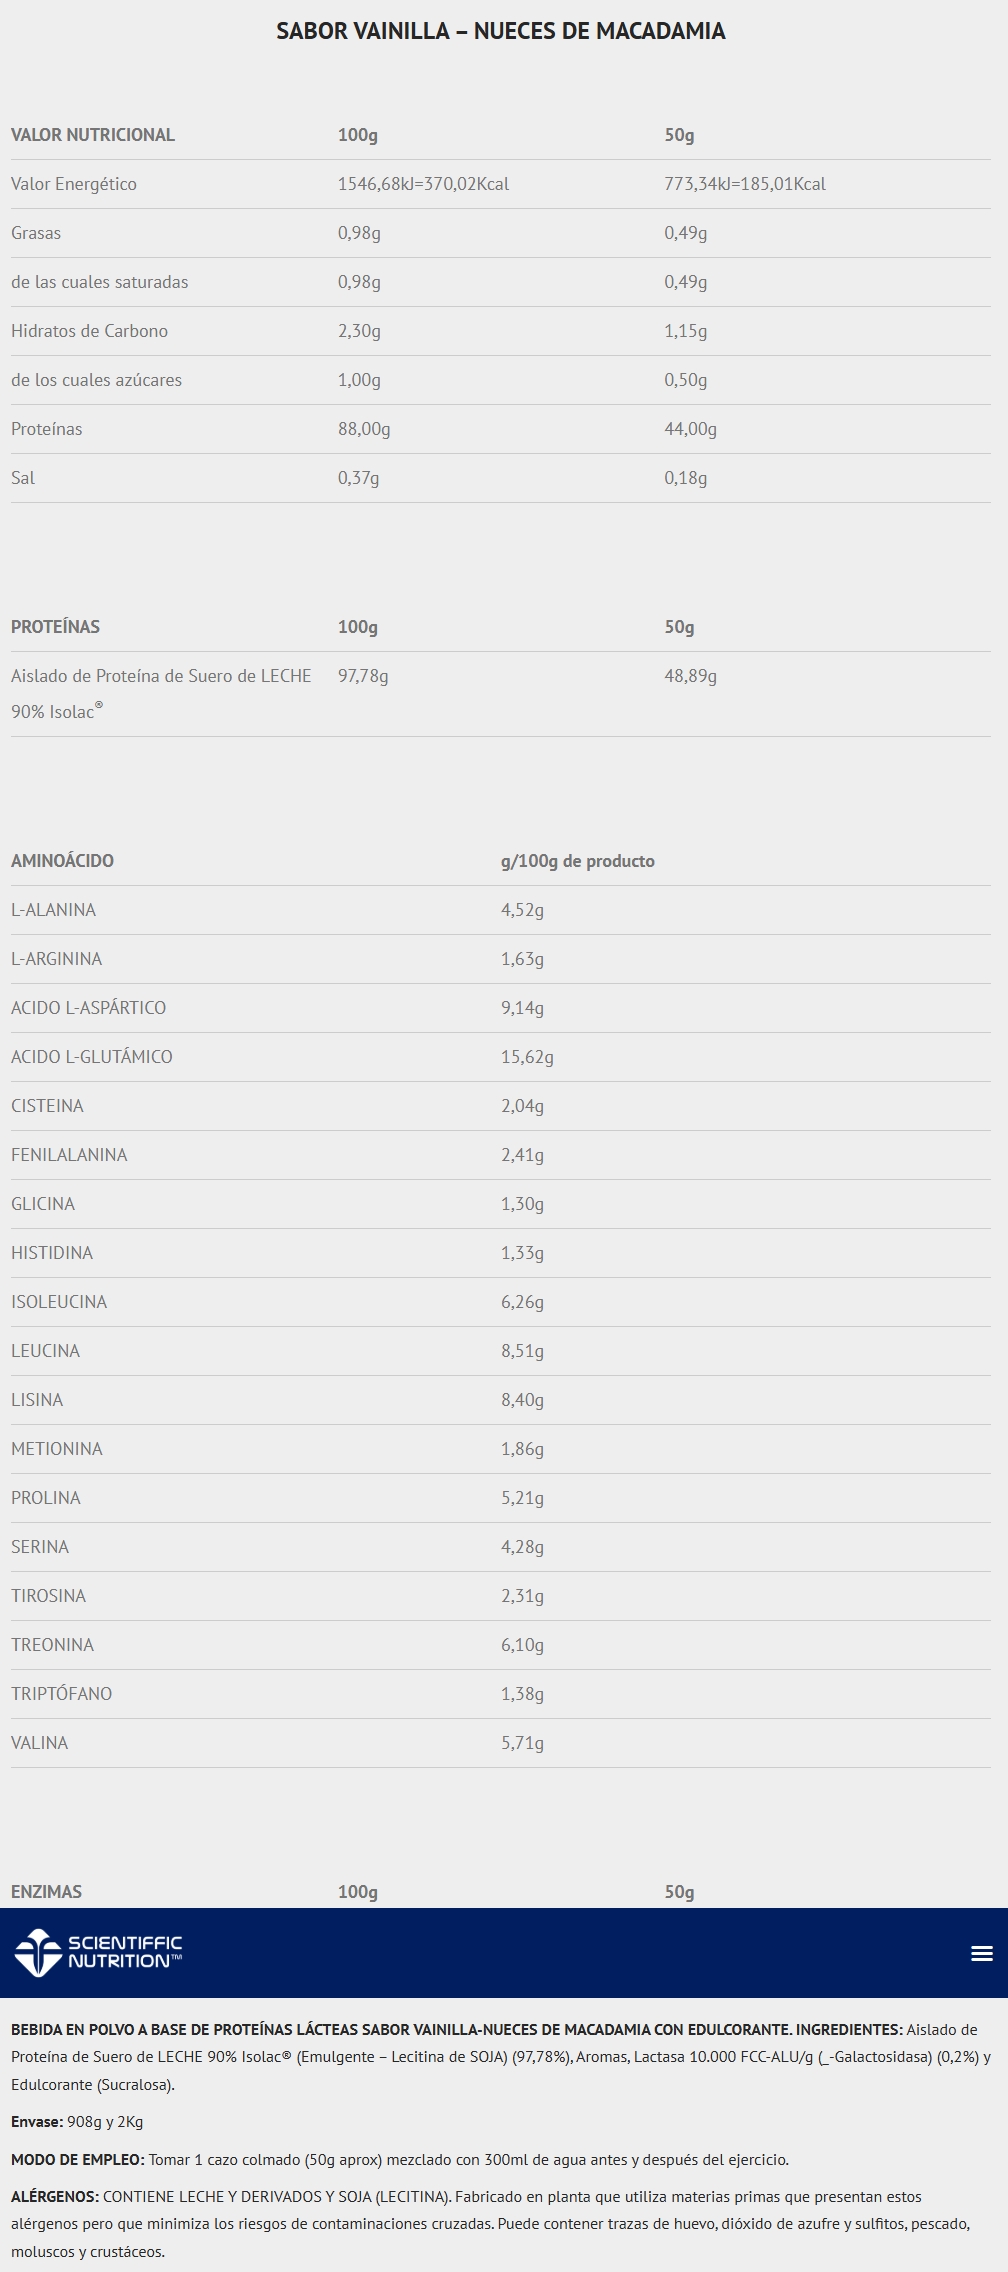Viewport: 1008px width, 2272px height.
Task: Select the 1546,68kJ=370,02Kcal energy value
Action: click(x=423, y=184)
